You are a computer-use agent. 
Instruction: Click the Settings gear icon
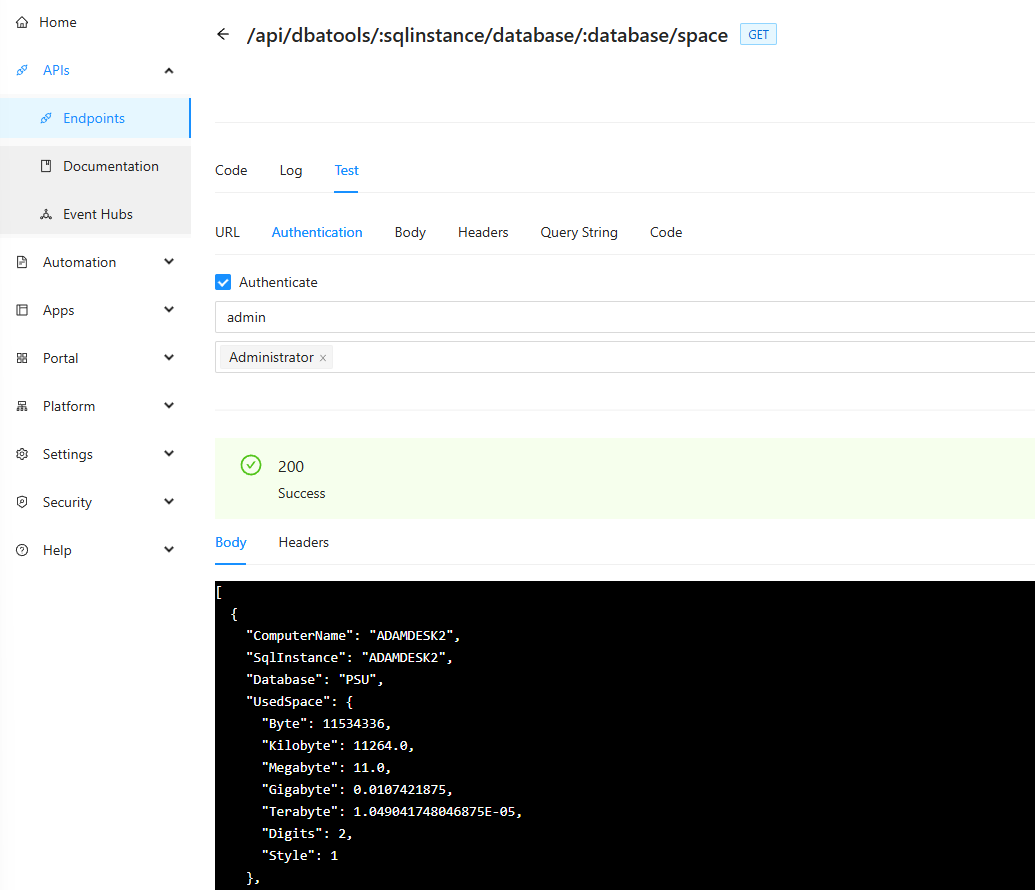coord(22,454)
